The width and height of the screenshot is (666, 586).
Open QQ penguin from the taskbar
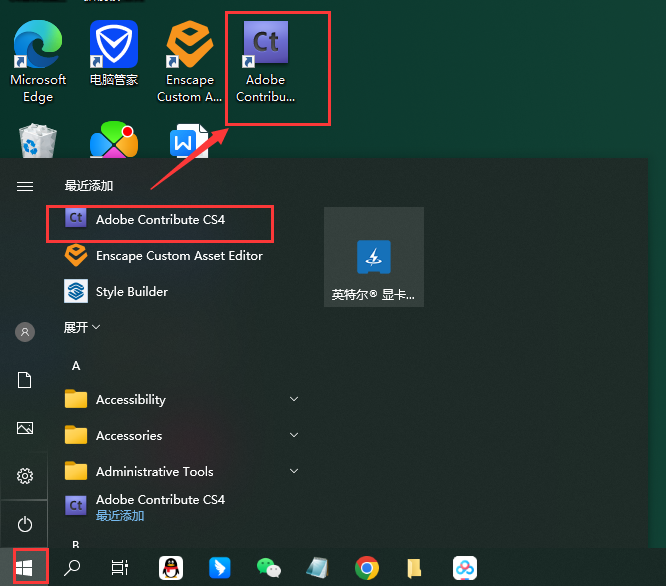click(171, 568)
